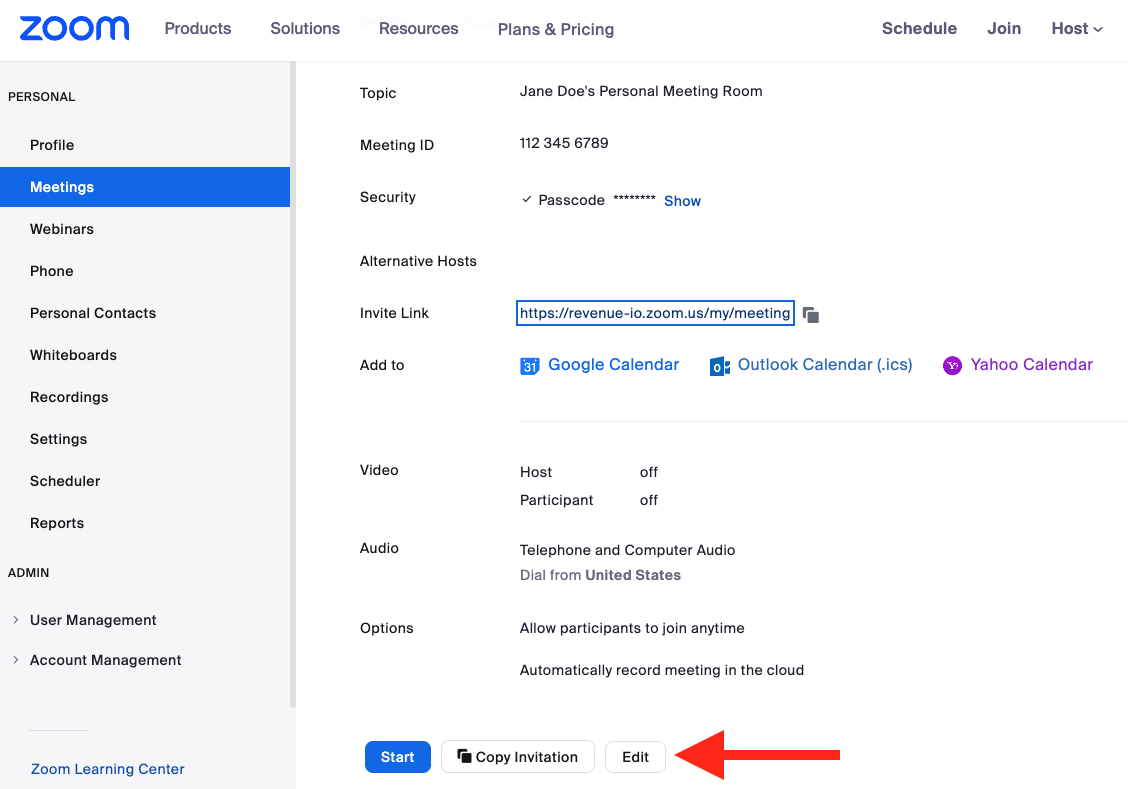This screenshot has height=789, width=1128.
Task: Click the Yahoo Calendar icon
Action: [x=952, y=366]
